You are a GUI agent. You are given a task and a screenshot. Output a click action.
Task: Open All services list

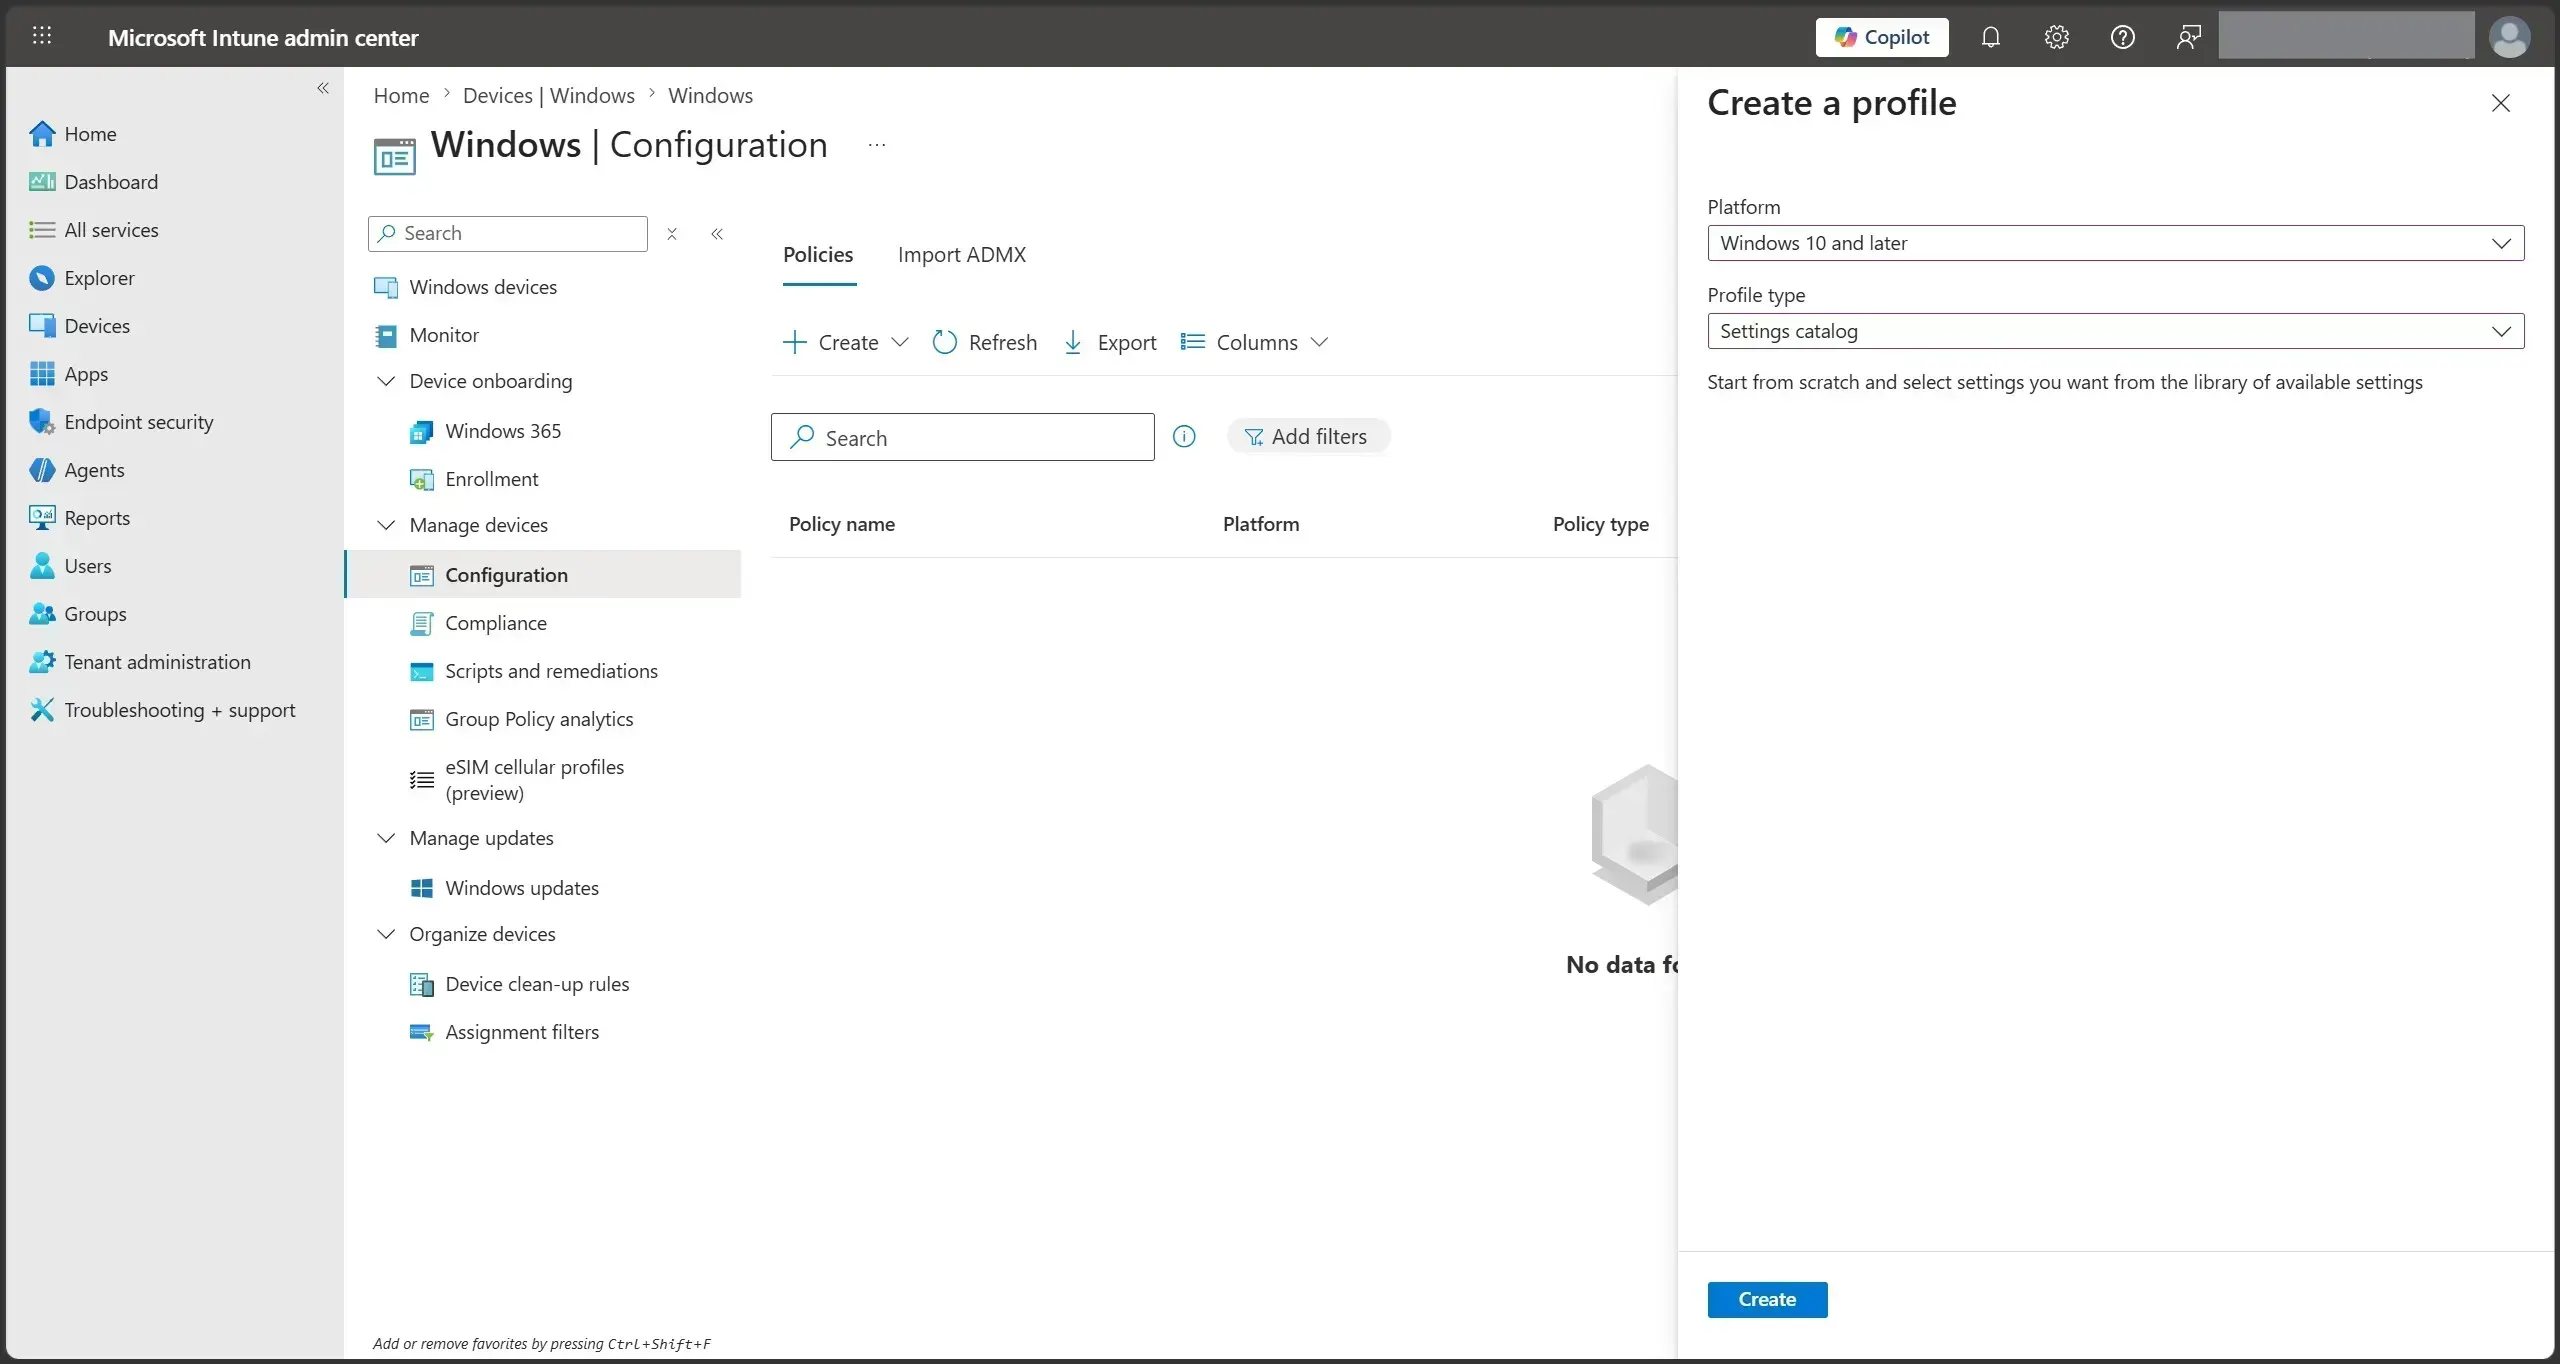pos(111,230)
